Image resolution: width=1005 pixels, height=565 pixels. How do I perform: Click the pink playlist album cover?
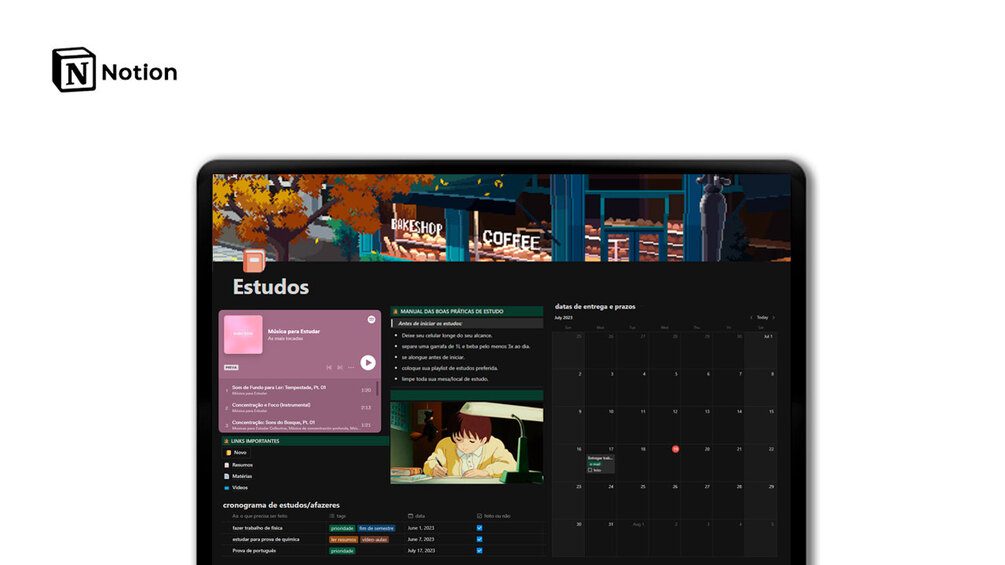coord(243,334)
